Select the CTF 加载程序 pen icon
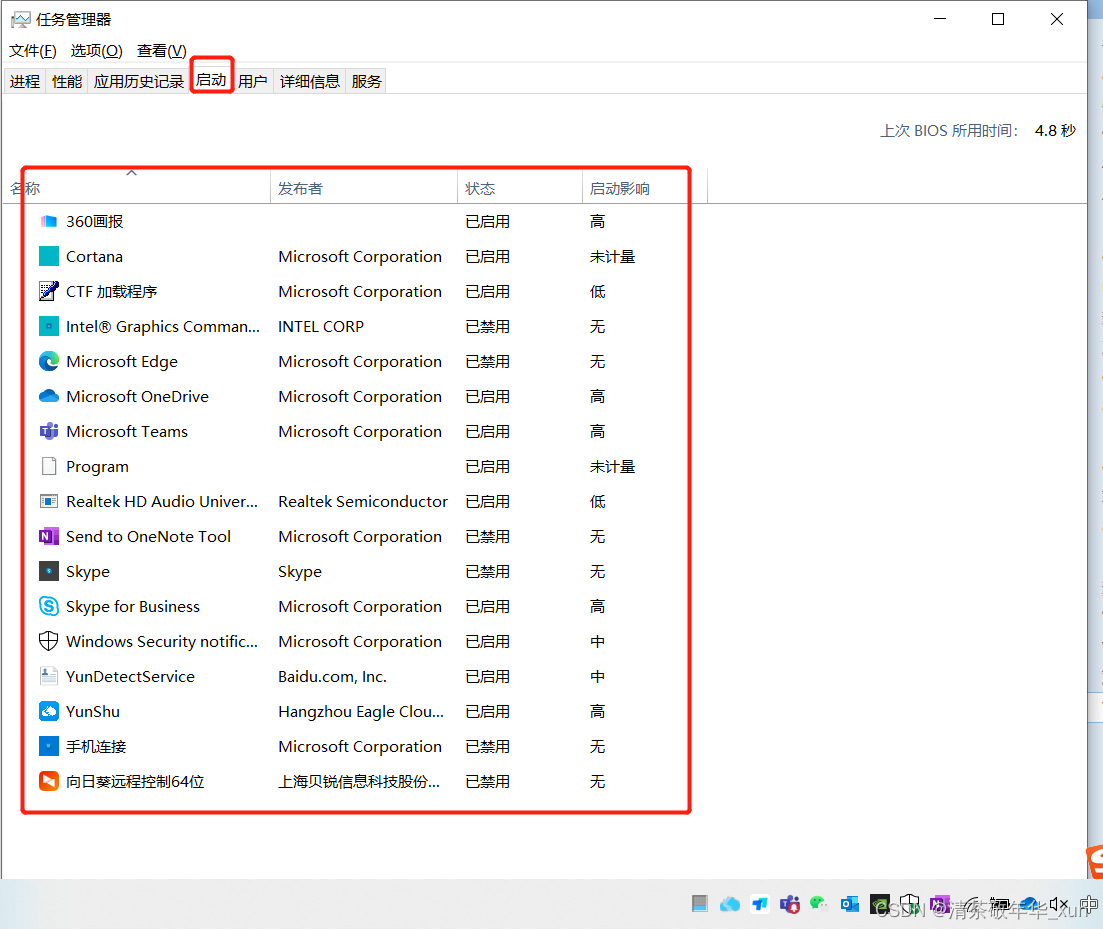The height and width of the screenshot is (929, 1103). point(49,291)
